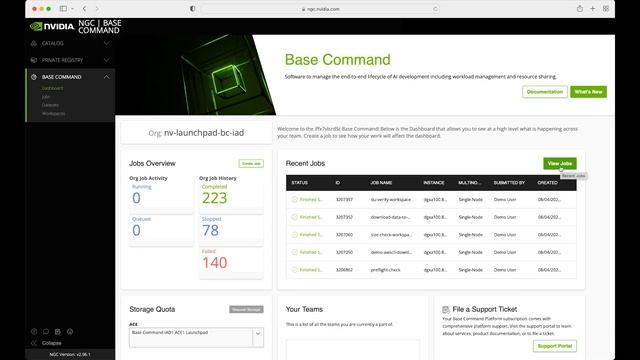Image resolution: width=640 pixels, height=360 pixels.
Task: Click status icon of job 3207357
Action: point(295,200)
